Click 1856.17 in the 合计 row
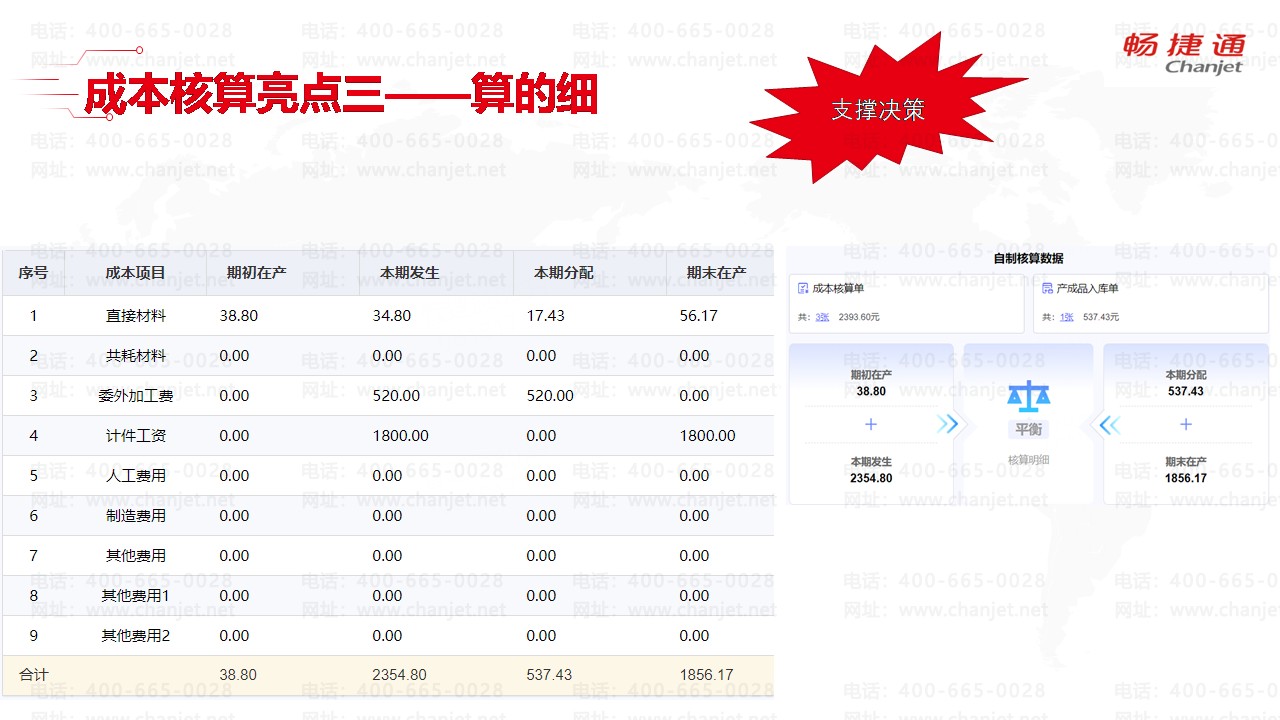This screenshot has height=720, width=1280. point(706,675)
